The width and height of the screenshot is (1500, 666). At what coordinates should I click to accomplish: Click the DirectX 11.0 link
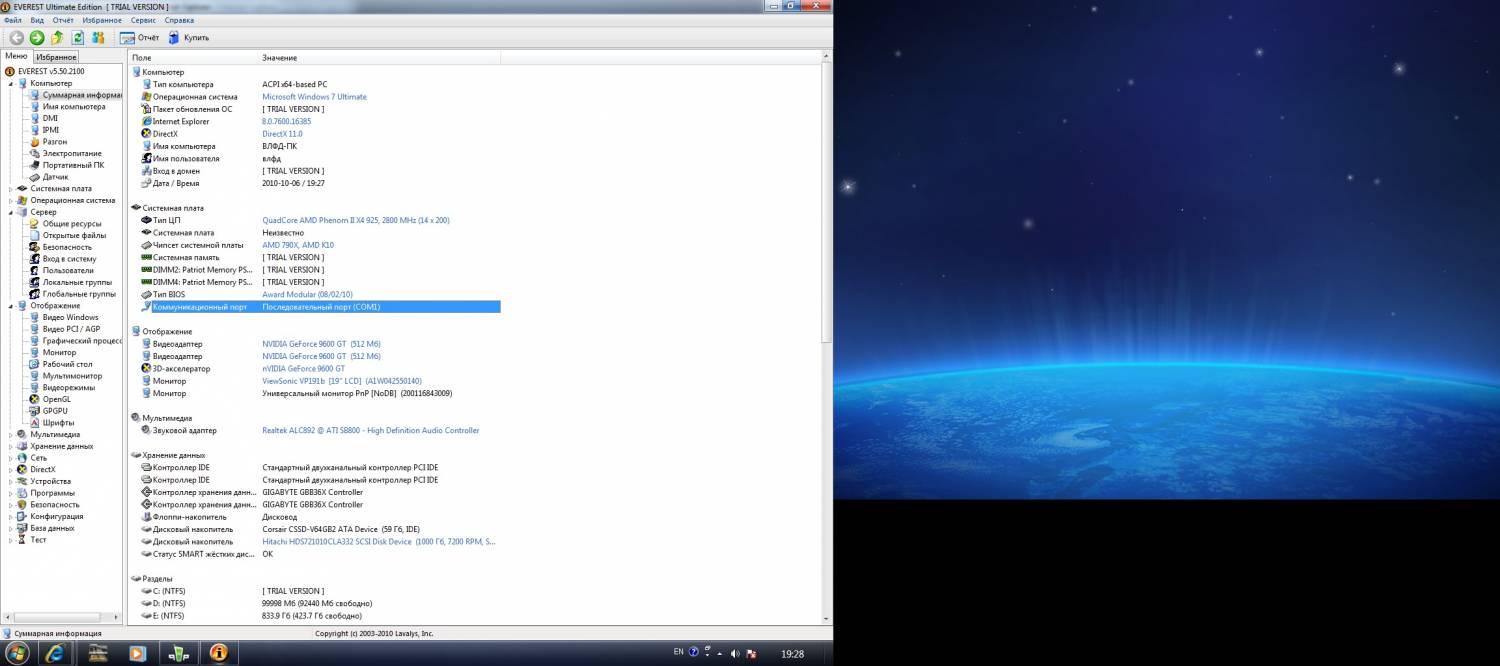tap(282, 134)
